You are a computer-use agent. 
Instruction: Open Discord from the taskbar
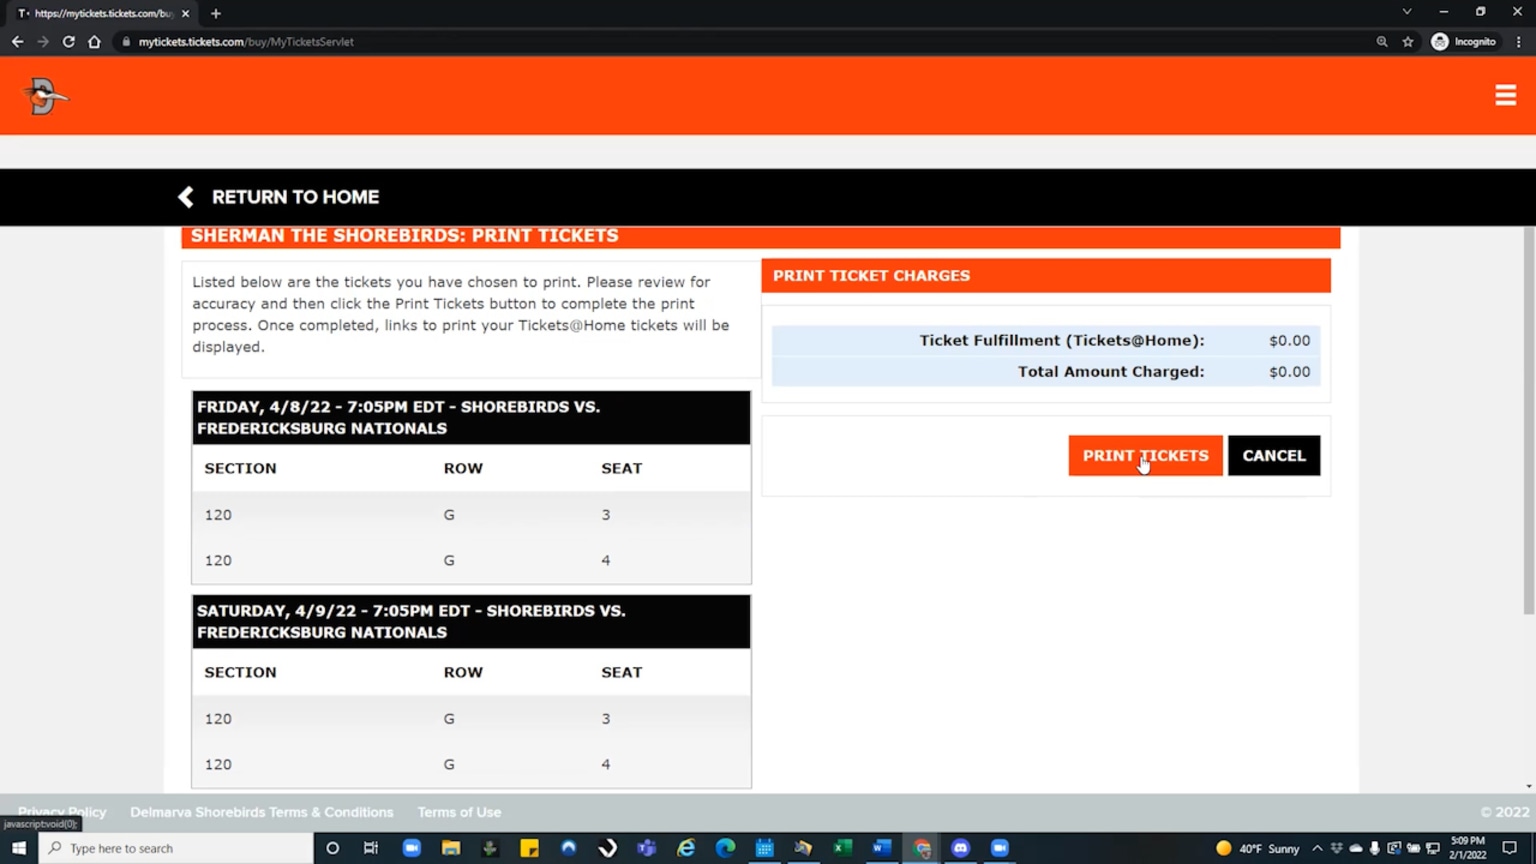(x=960, y=848)
